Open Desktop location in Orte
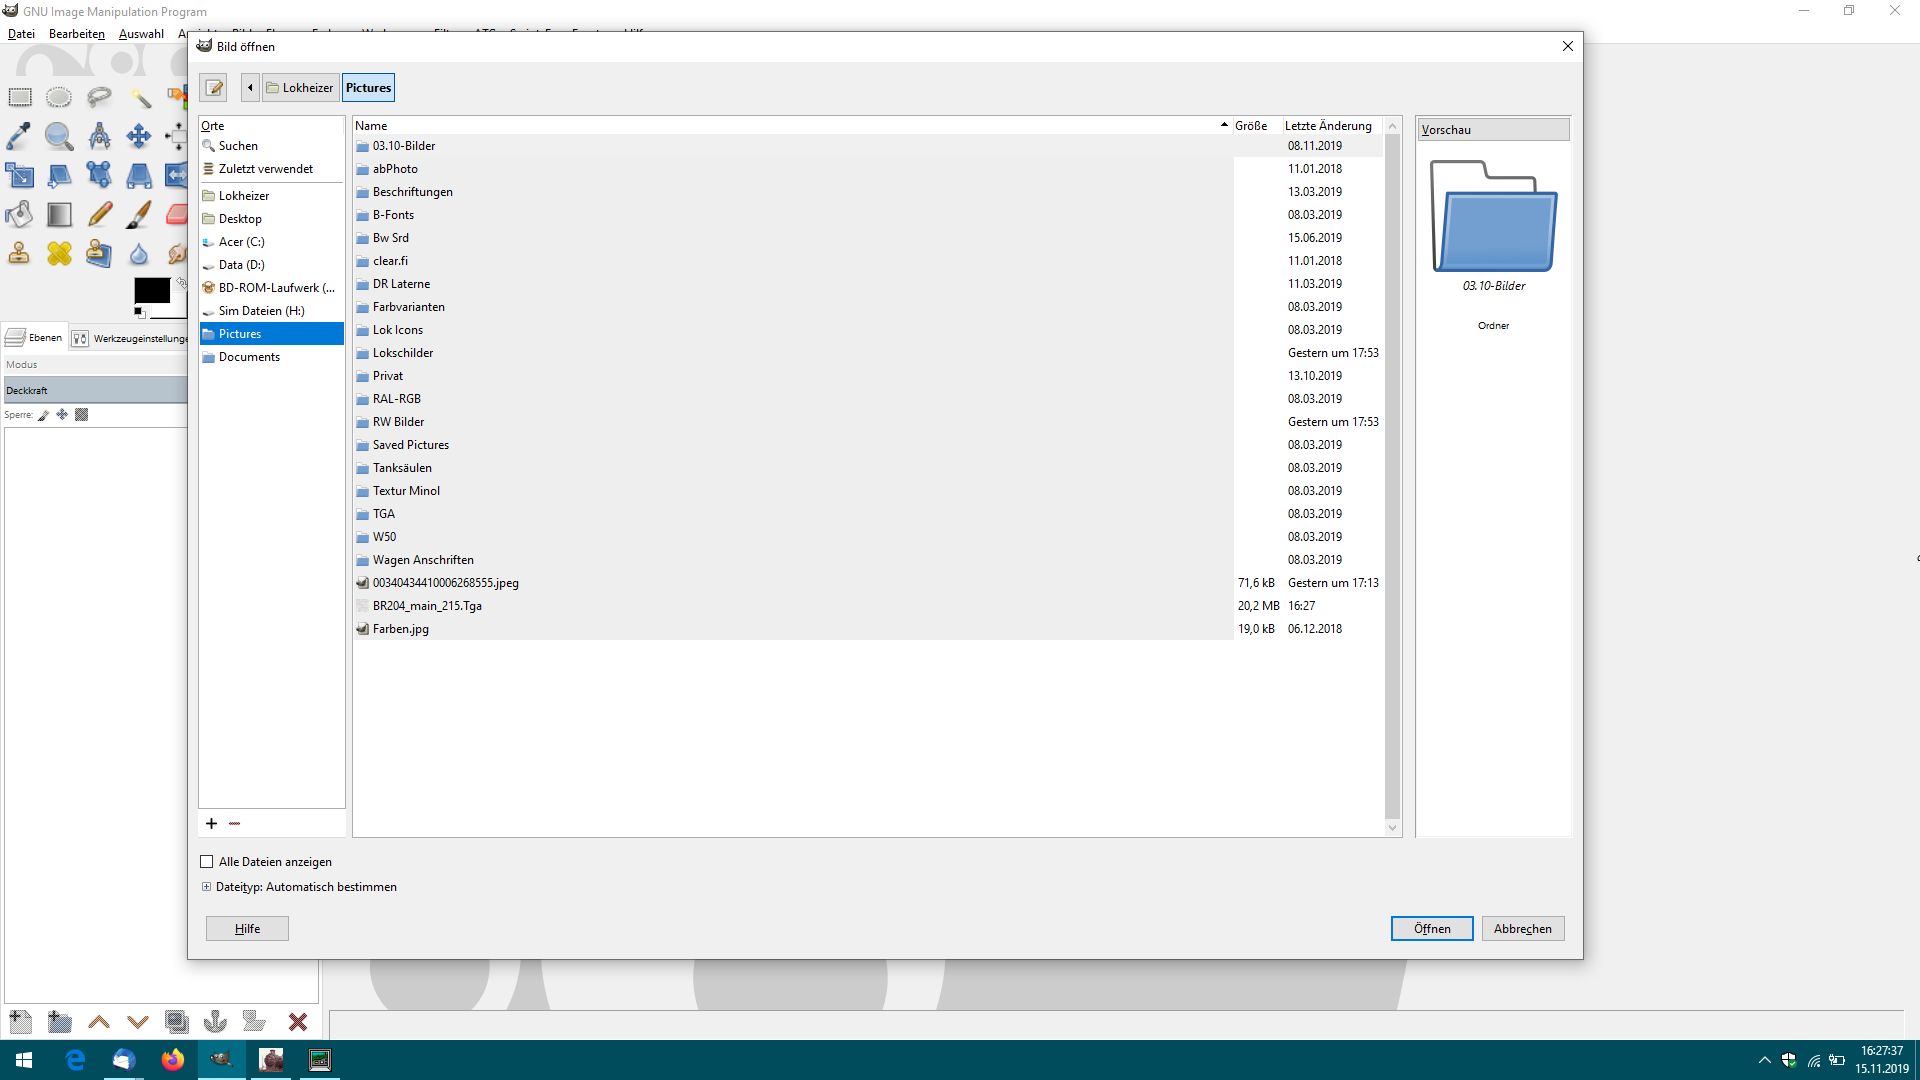This screenshot has height=1080, width=1920. pos(240,219)
